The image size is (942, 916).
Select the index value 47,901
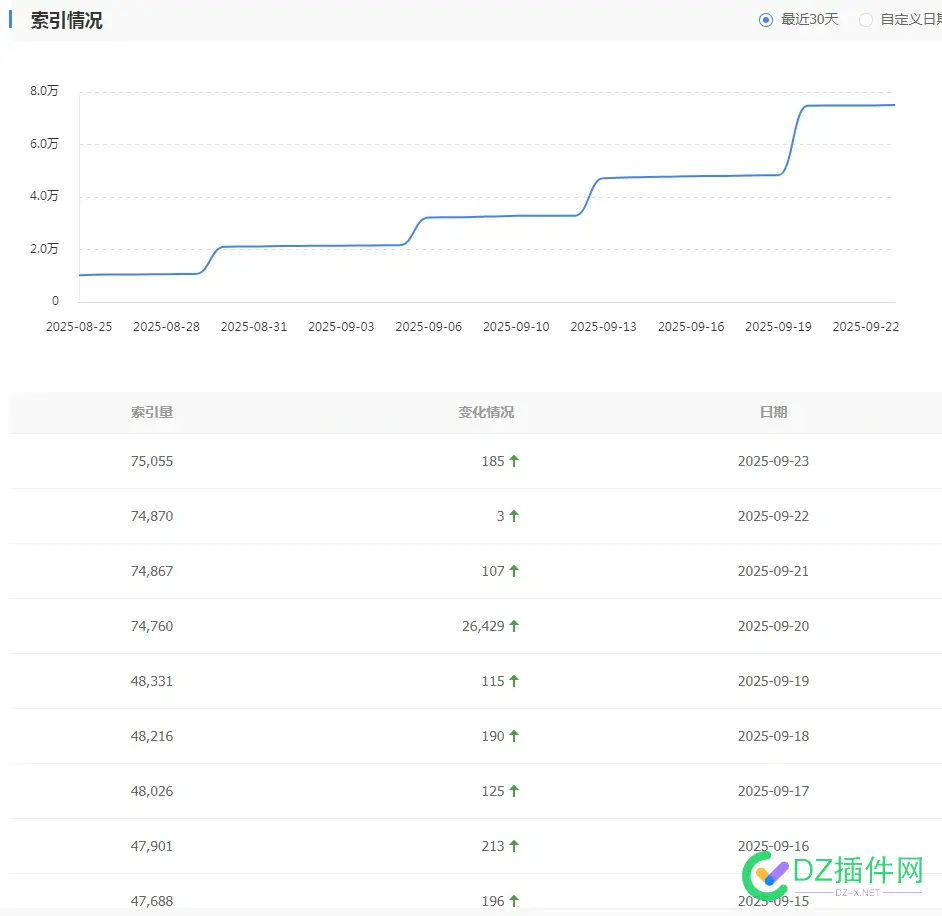click(x=152, y=846)
